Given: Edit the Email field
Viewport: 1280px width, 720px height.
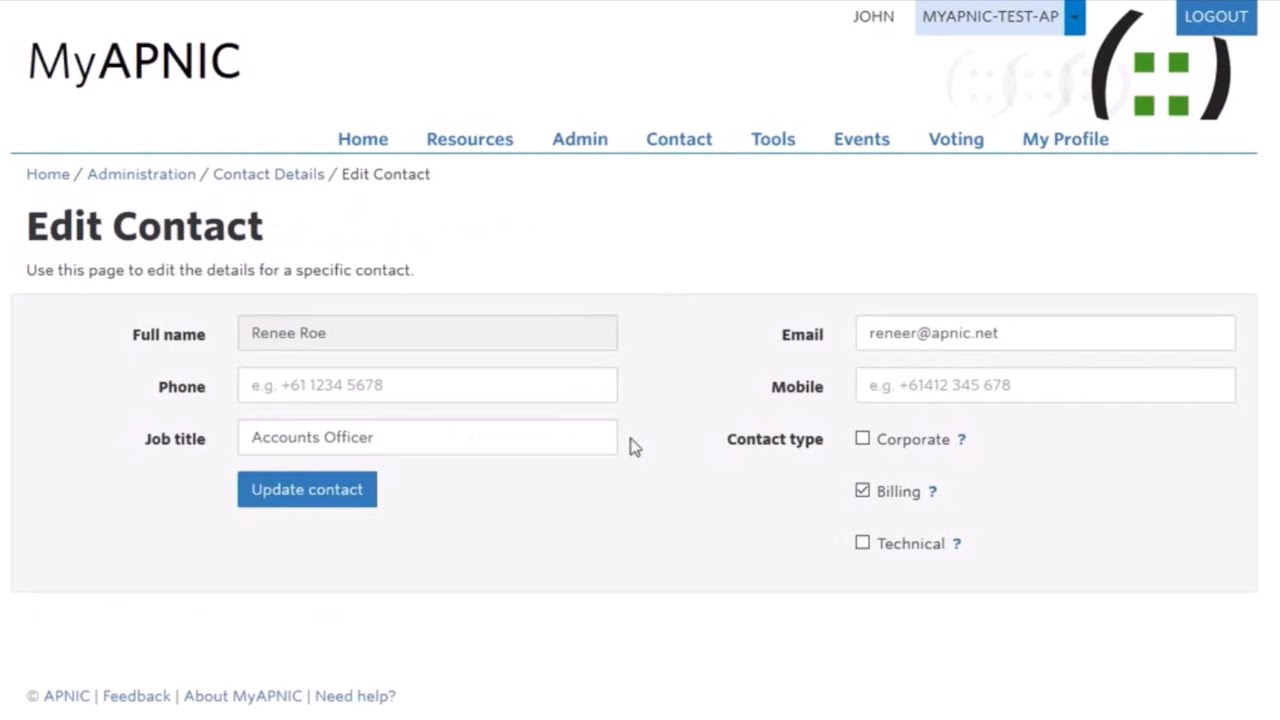Looking at the screenshot, I should [x=1045, y=333].
